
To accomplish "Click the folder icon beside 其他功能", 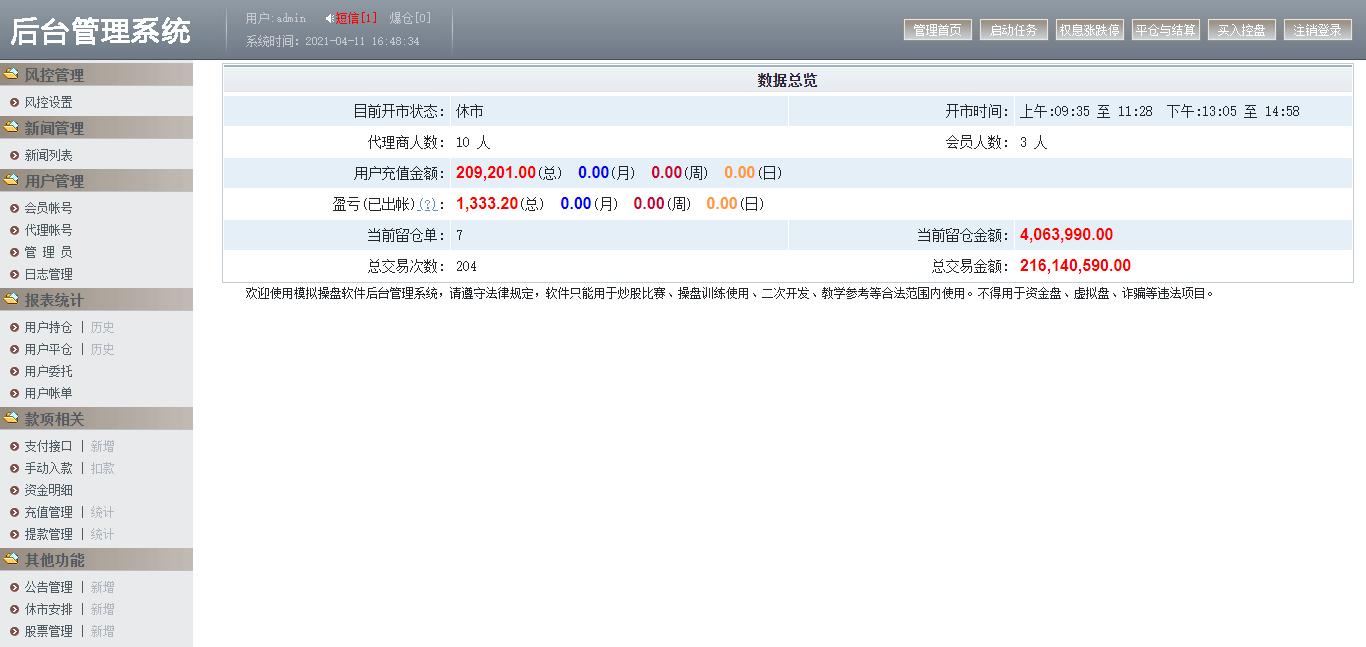I will coord(11,559).
